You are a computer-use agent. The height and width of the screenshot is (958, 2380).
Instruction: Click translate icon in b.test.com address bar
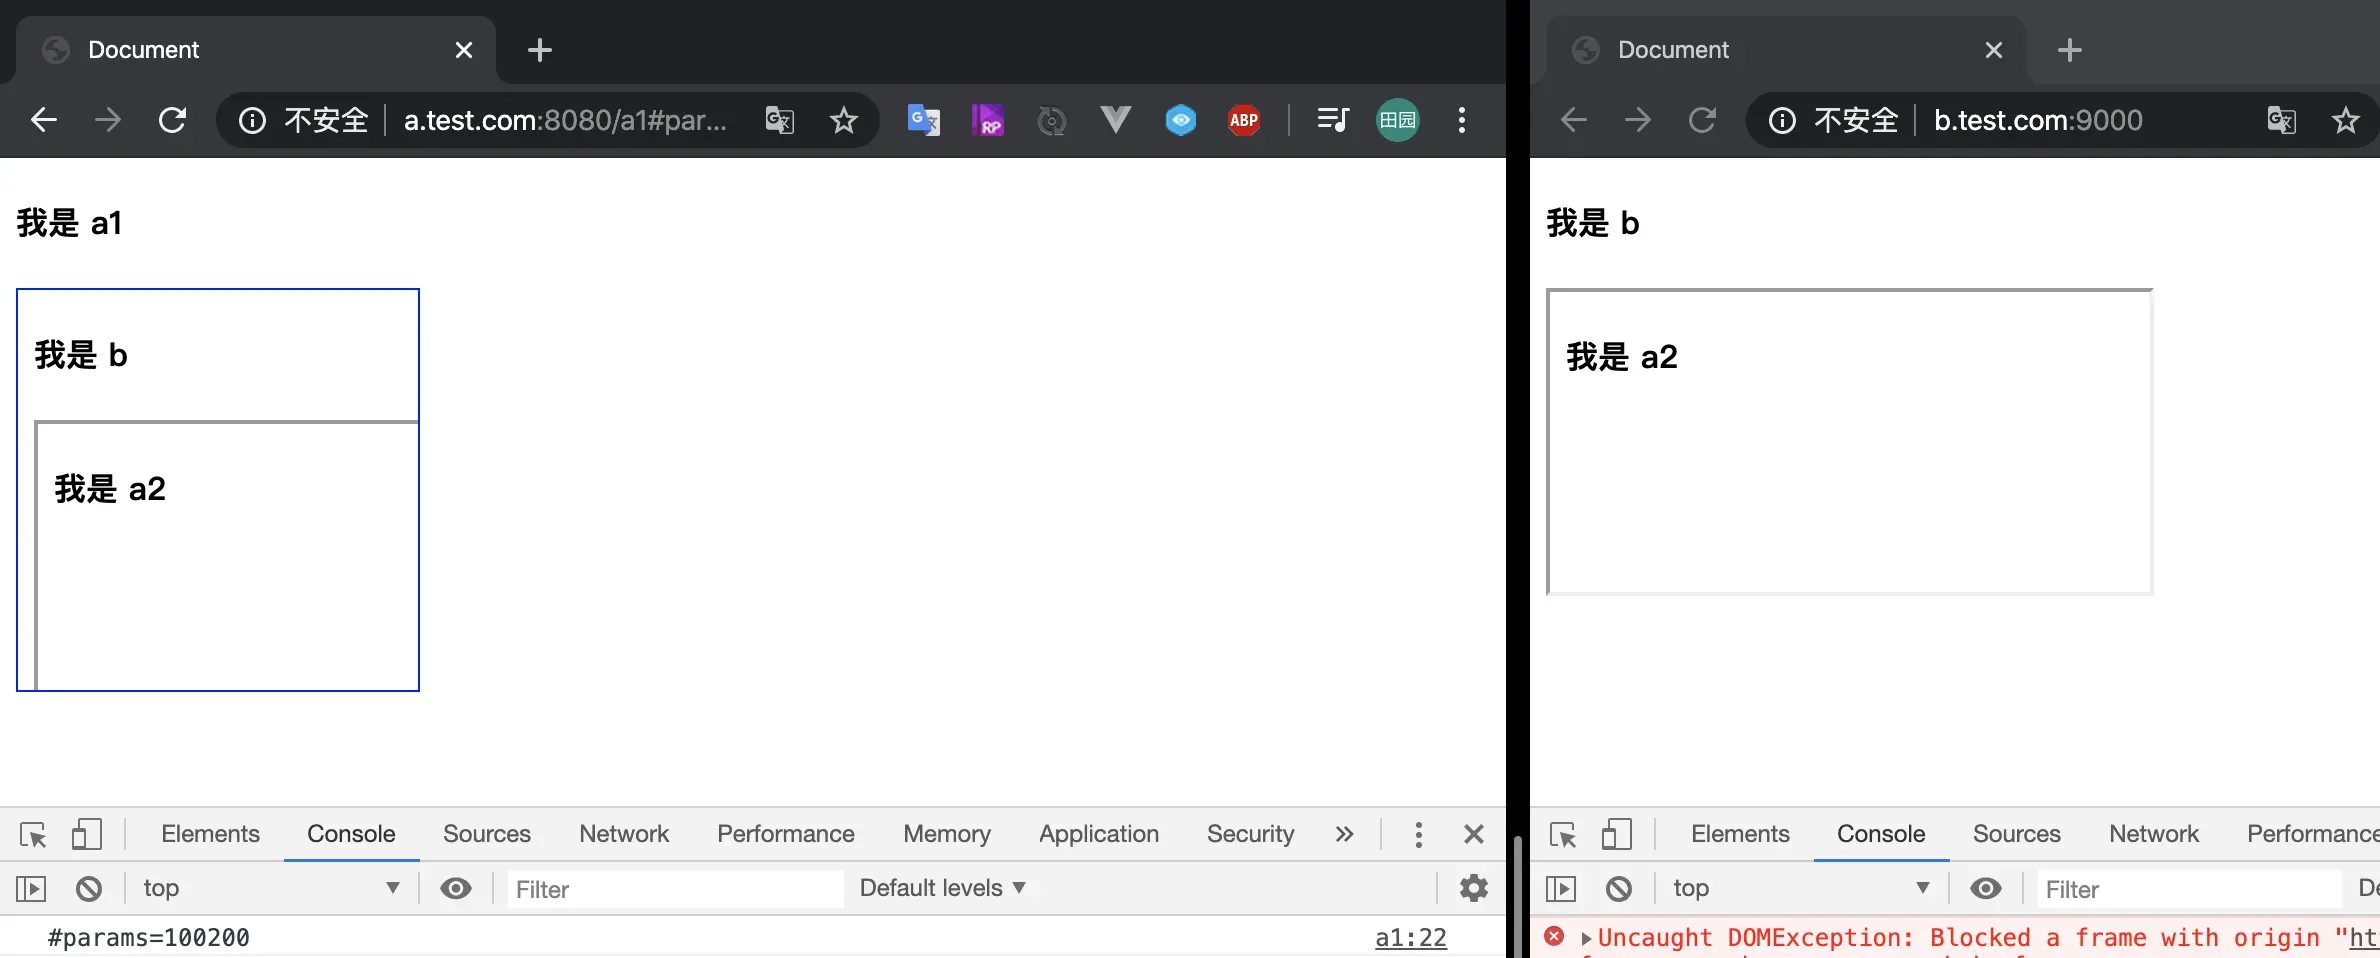tap(2281, 120)
